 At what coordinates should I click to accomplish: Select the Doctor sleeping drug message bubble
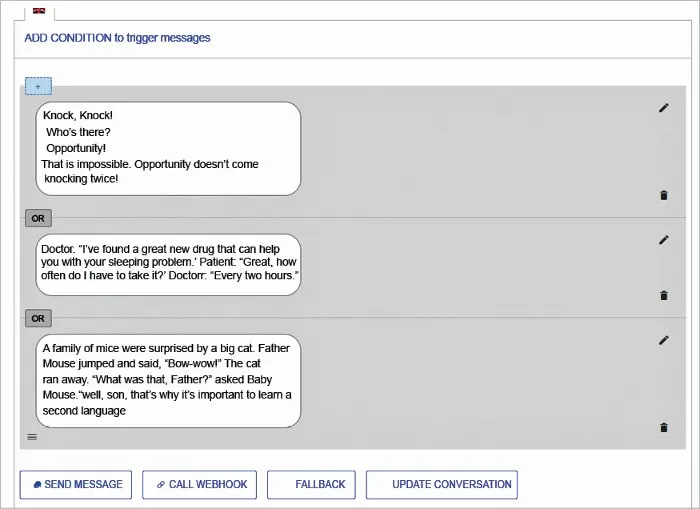pyautogui.click(x=168, y=265)
